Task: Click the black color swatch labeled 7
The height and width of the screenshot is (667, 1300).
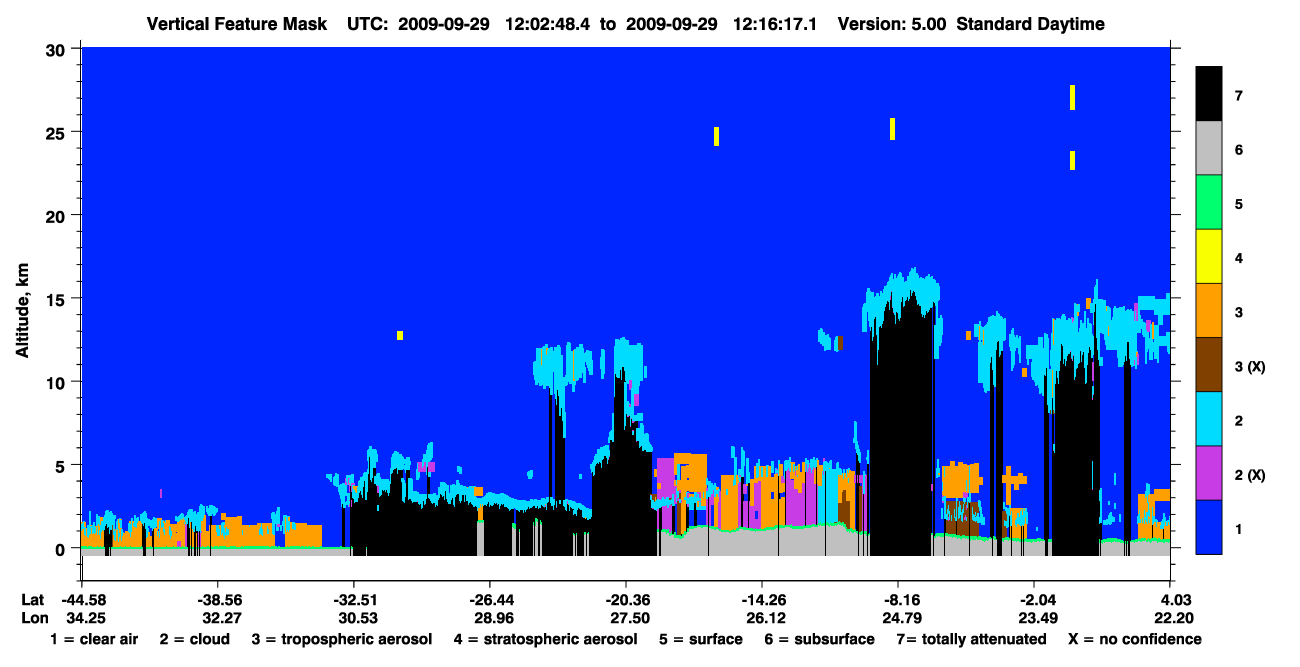Action: click(x=1209, y=94)
